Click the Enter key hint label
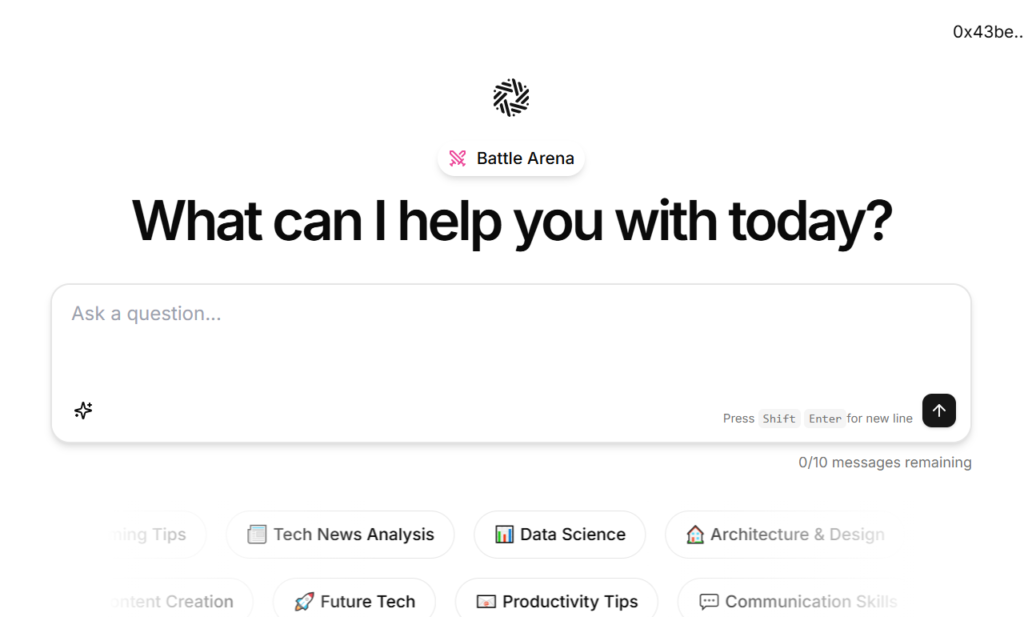The width and height of the screenshot is (1024, 617). click(825, 419)
